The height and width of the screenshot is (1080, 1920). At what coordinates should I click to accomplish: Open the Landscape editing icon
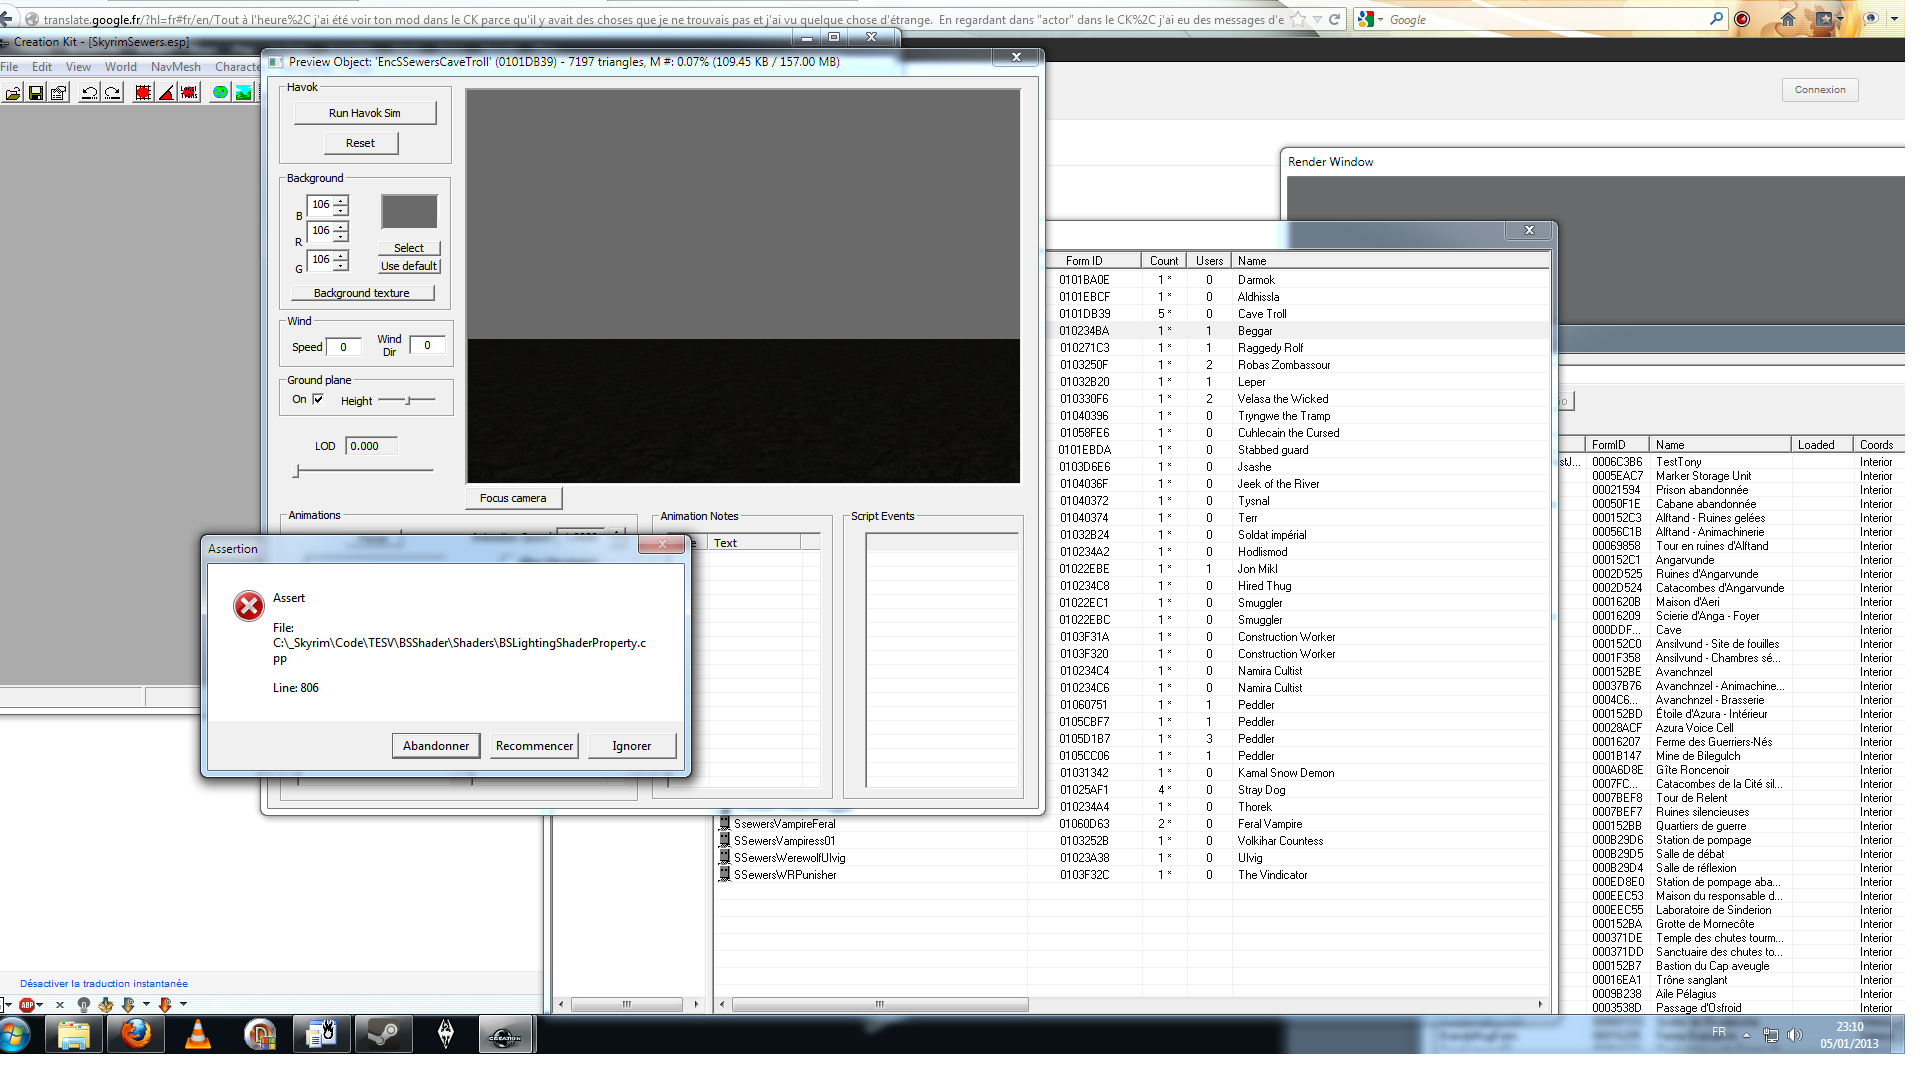pos(243,93)
